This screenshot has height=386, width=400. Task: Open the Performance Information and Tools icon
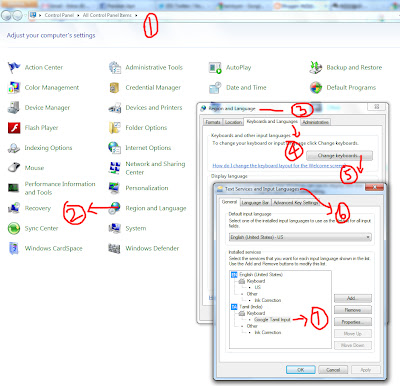click(x=14, y=188)
